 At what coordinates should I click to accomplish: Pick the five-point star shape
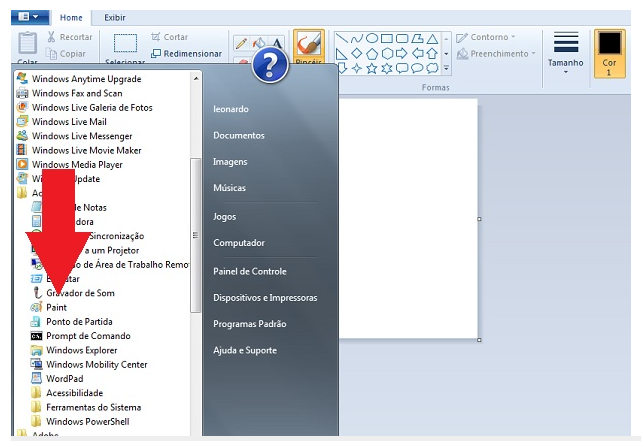coord(372,68)
